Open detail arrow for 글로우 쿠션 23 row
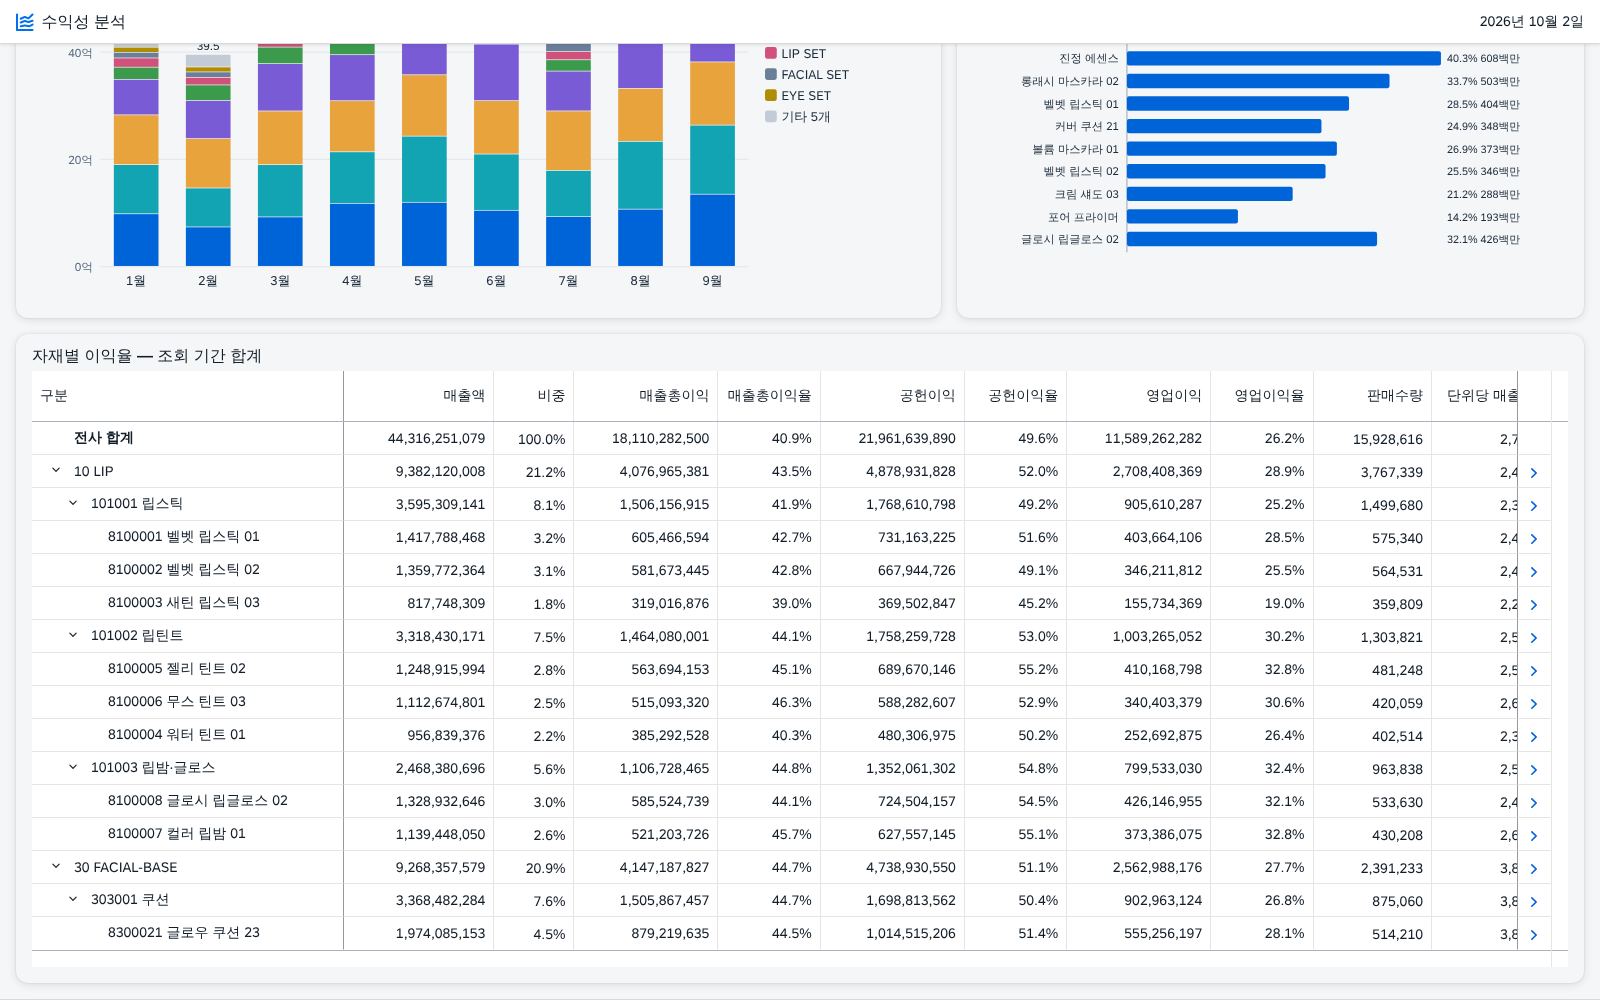Viewport: 1600px width, 1000px height. [x=1534, y=935]
